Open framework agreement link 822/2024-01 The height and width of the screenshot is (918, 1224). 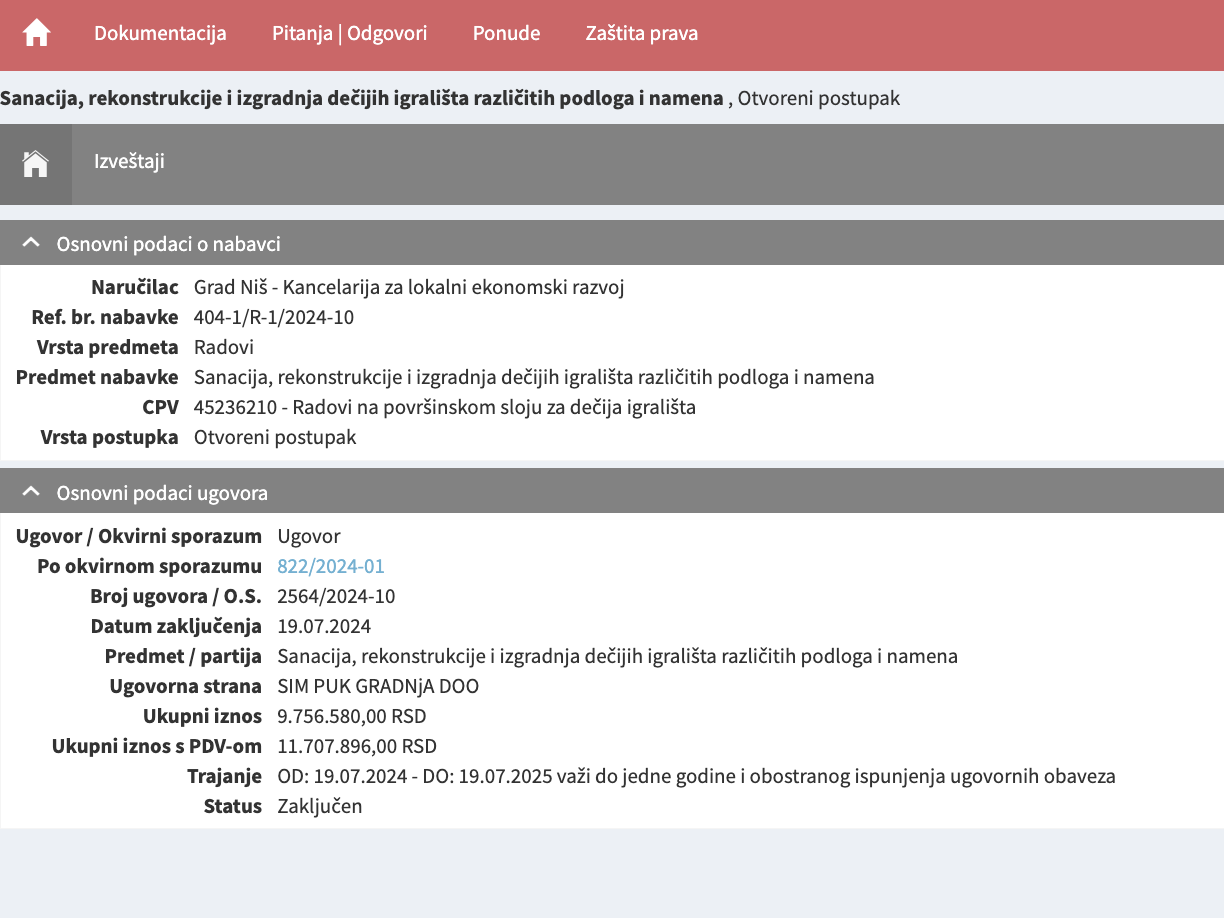331,566
